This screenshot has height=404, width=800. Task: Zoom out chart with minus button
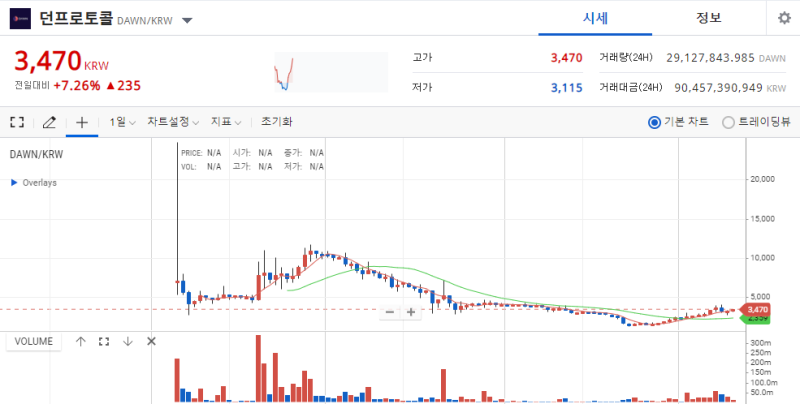pos(390,312)
